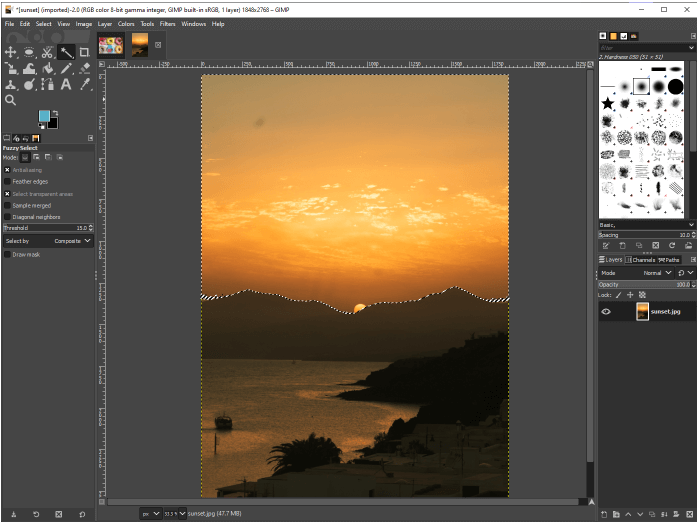The width and height of the screenshot is (697, 522).
Task: Enable the Feather edges option
Action: coord(7,182)
